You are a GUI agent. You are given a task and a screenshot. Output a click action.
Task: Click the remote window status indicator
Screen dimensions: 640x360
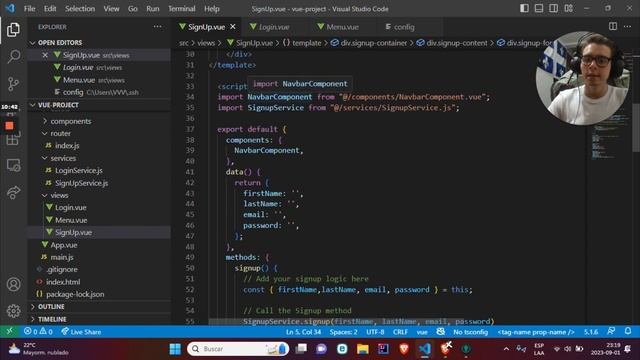coord(9,331)
